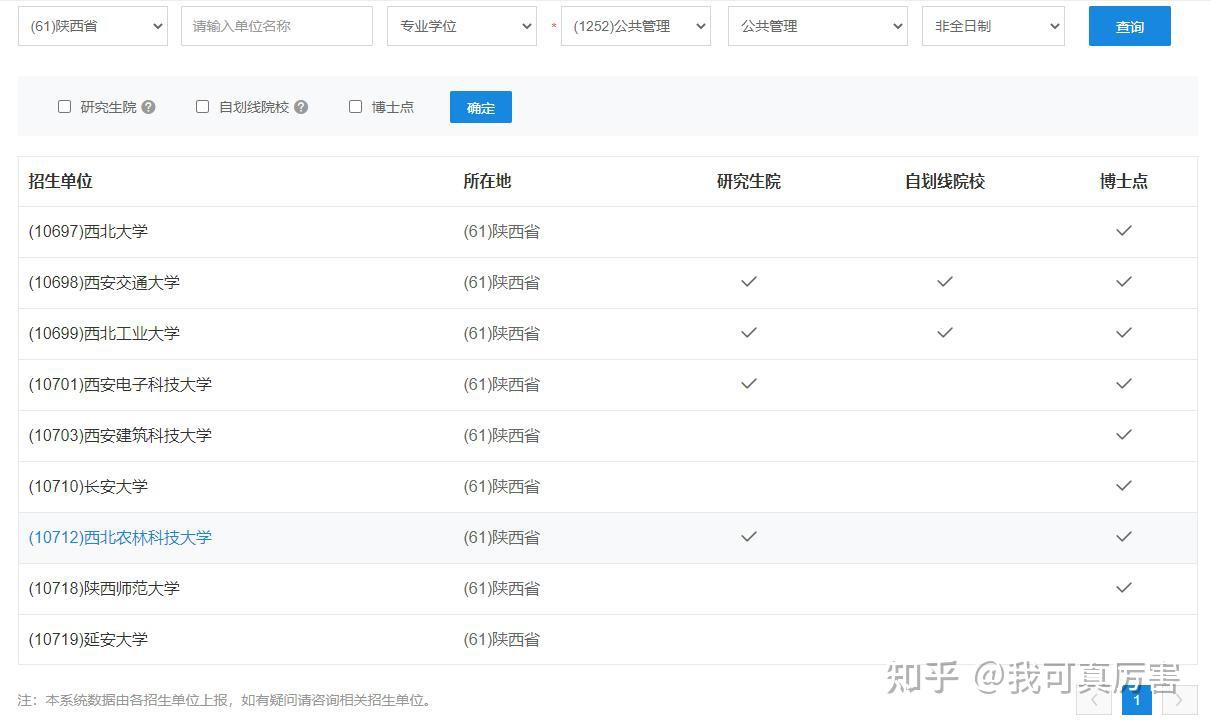Click 研究生院 checkmark in 西北工业大学 row

tap(749, 332)
